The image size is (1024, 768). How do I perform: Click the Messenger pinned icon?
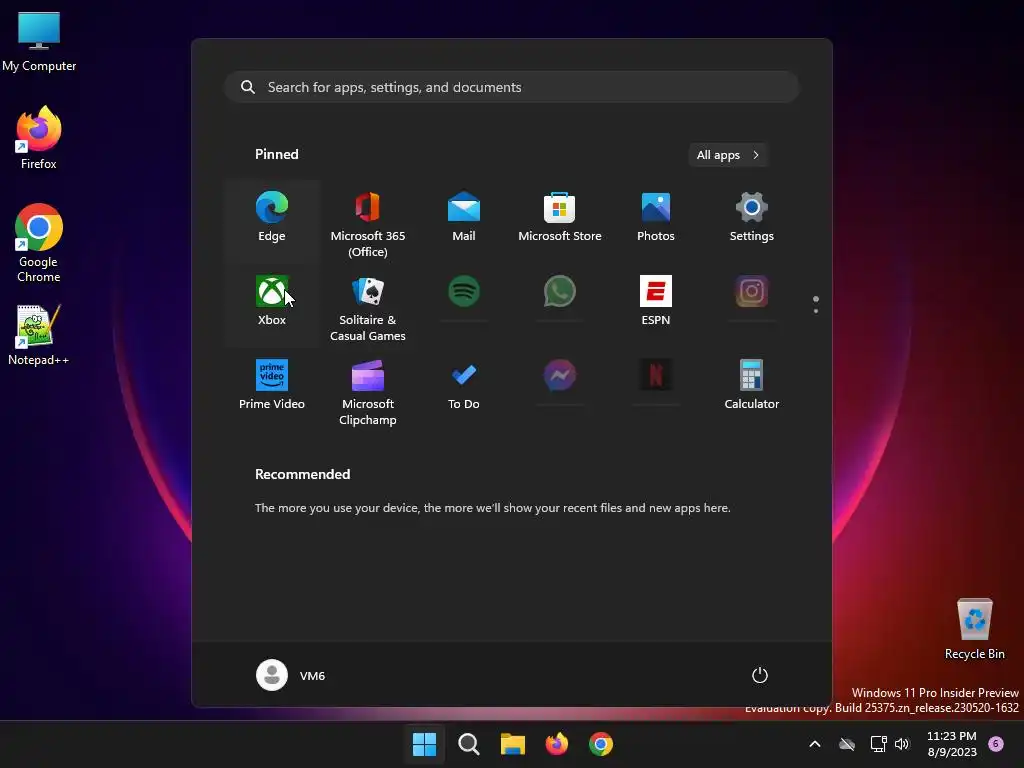tap(560, 375)
